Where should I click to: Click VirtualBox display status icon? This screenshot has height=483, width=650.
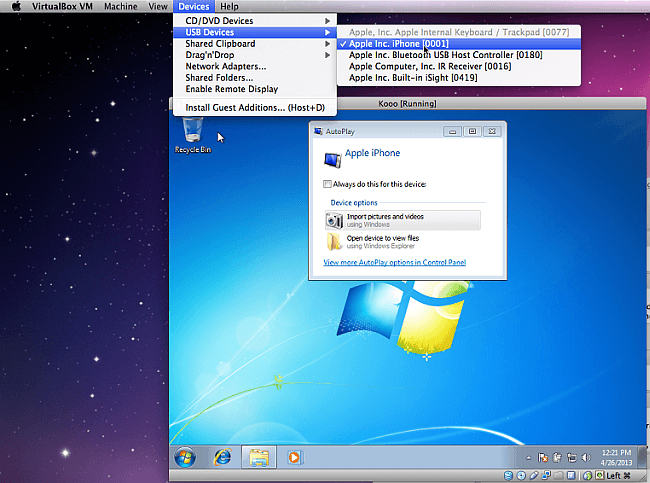pyautogui.click(x=571, y=476)
